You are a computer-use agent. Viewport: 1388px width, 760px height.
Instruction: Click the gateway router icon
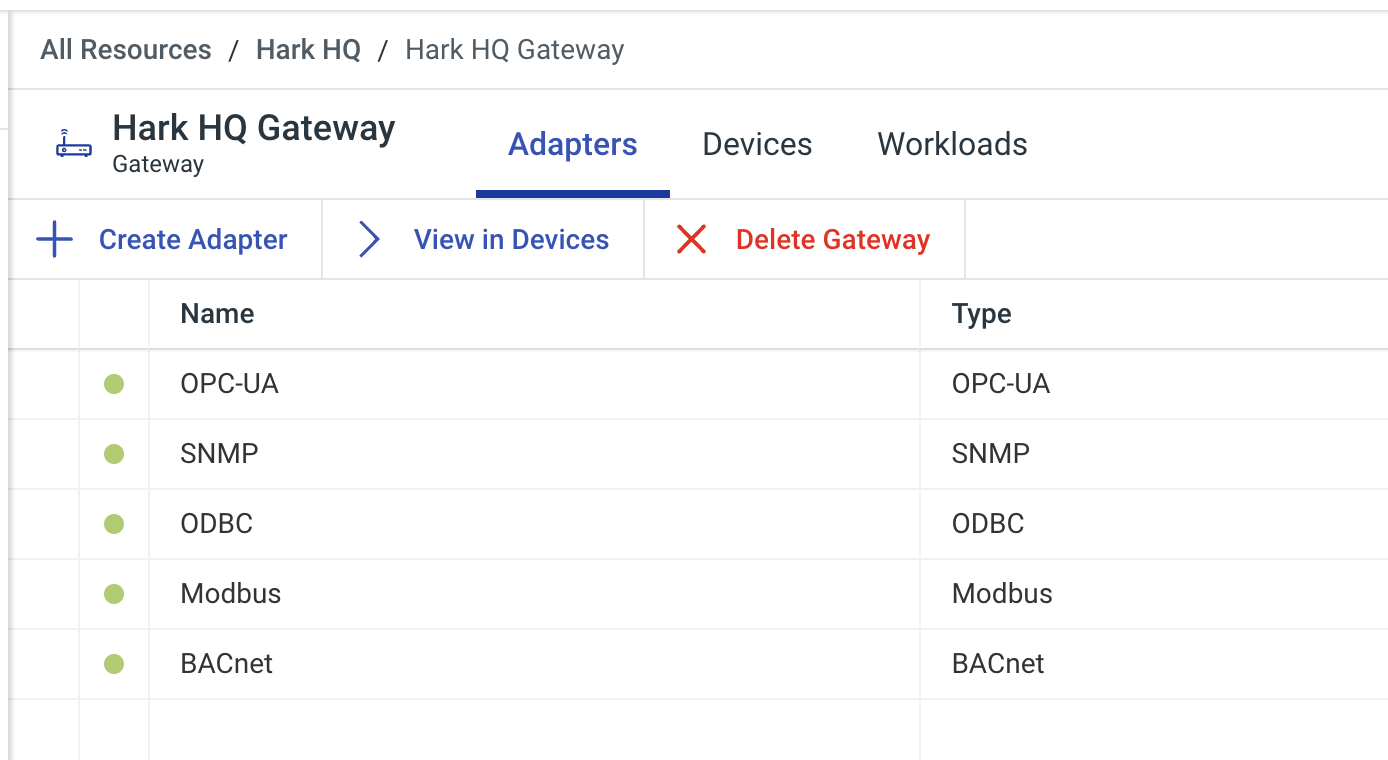tap(74, 144)
